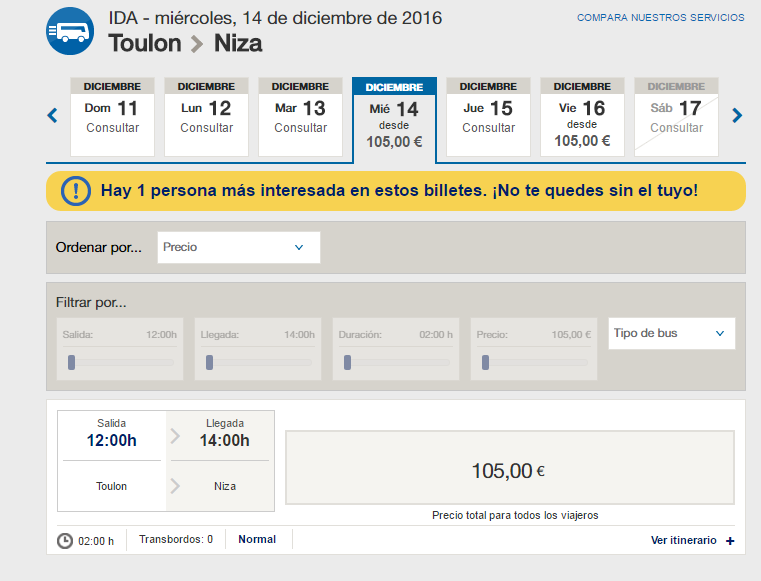This screenshot has height=581, width=761.
Task: Click arrow between Toulon and Niza stations
Action: [176, 486]
